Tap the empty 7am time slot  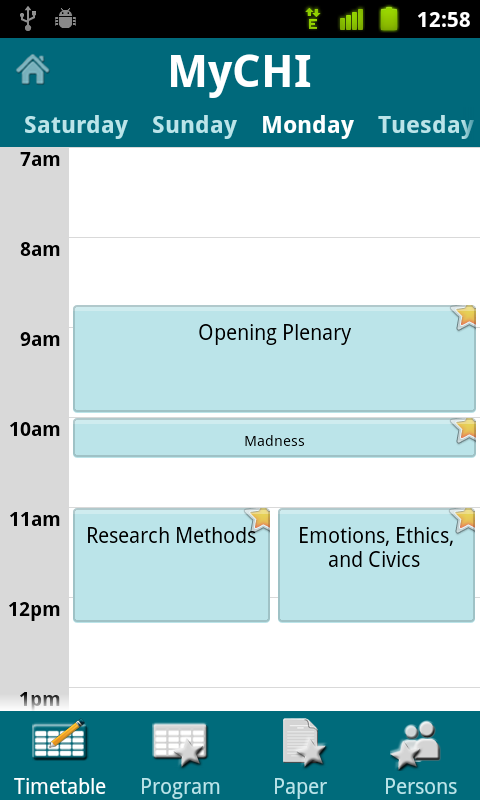274,192
